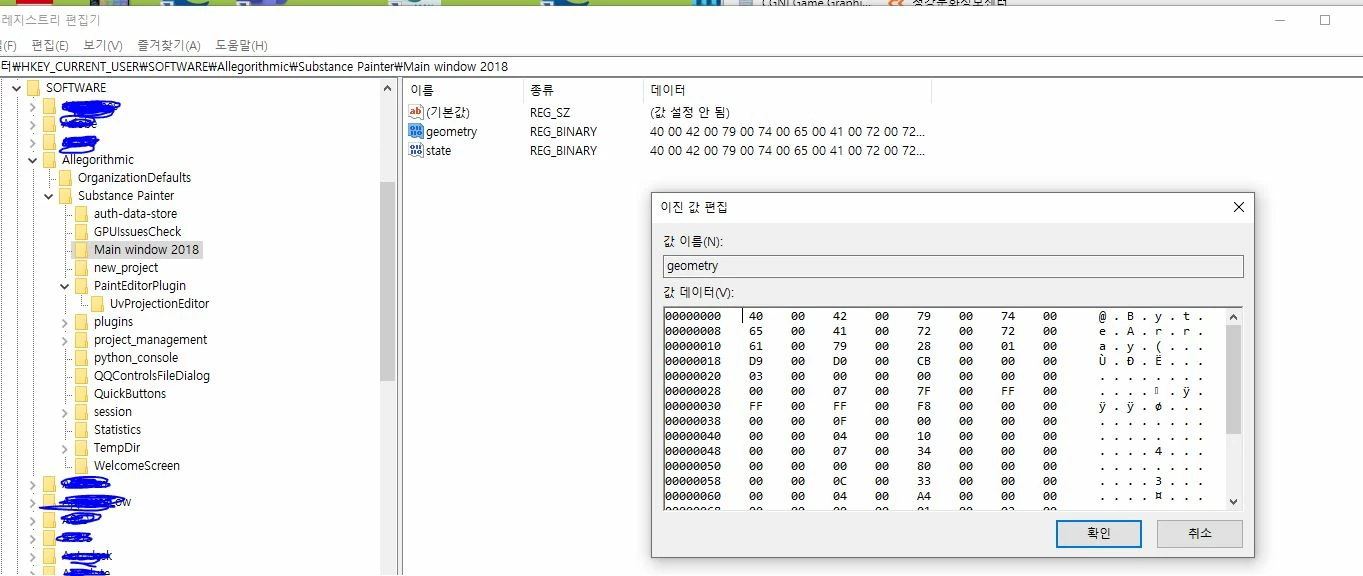Click the hex row at offset 00000018
This screenshot has width=1363, height=576.
935,361
